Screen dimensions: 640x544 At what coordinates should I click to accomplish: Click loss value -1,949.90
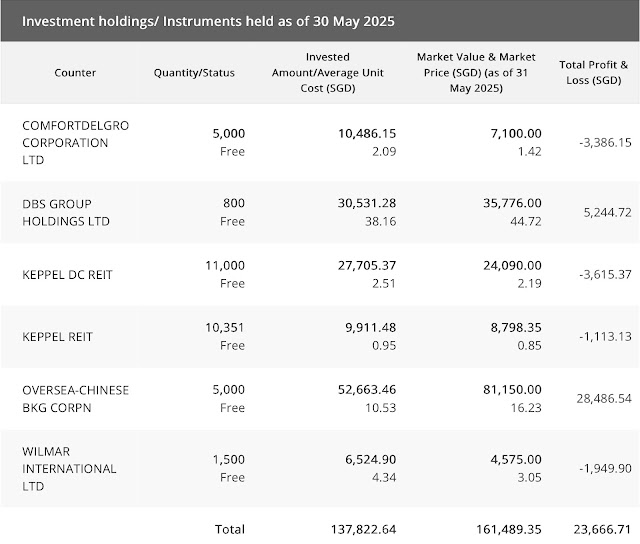[x=605, y=469]
